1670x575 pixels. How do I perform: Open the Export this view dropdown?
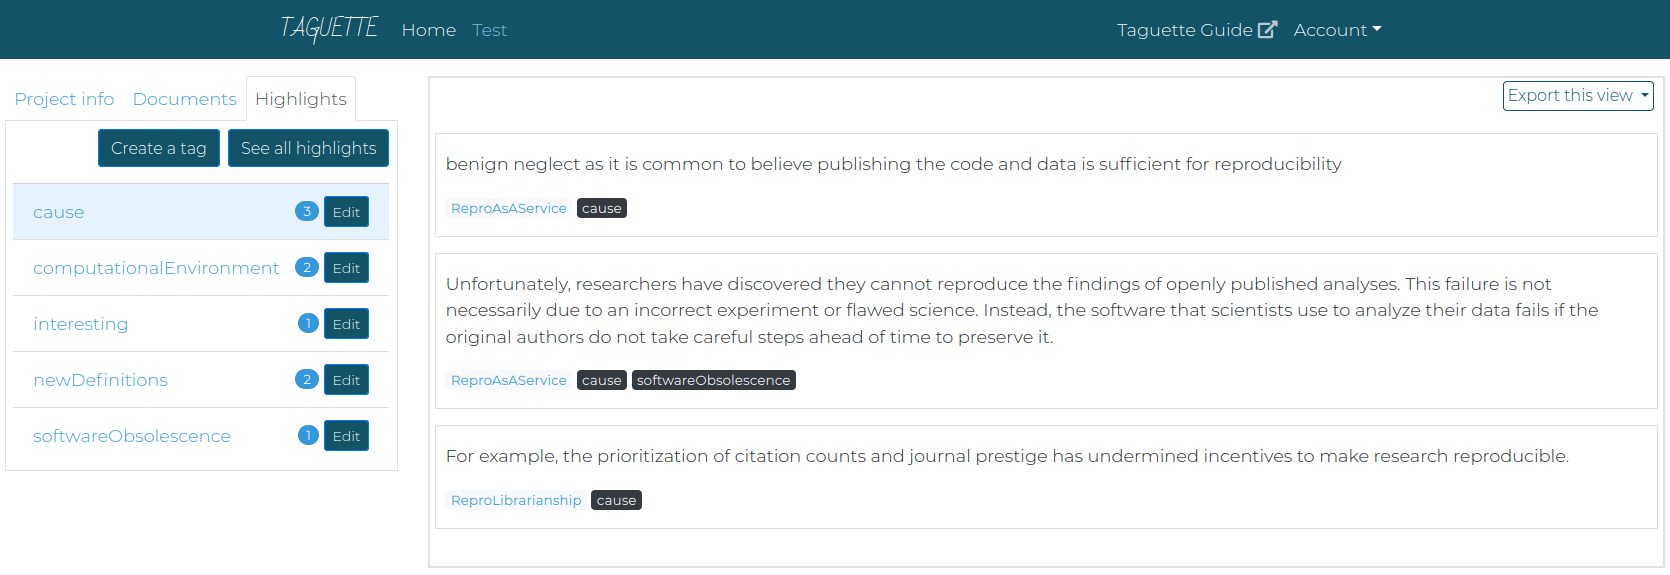pyautogui.click(x=1578, y=96)
